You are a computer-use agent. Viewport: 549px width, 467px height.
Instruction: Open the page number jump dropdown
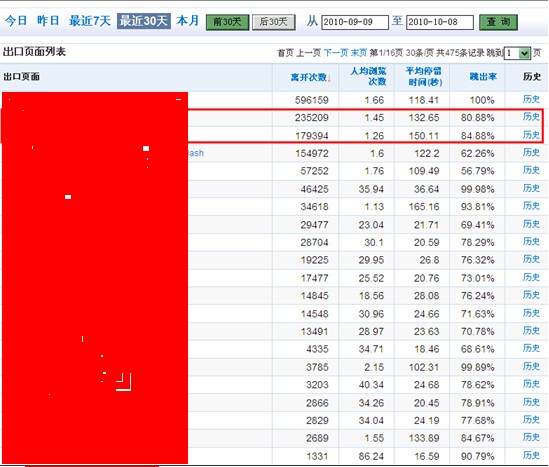pos(517,53)
